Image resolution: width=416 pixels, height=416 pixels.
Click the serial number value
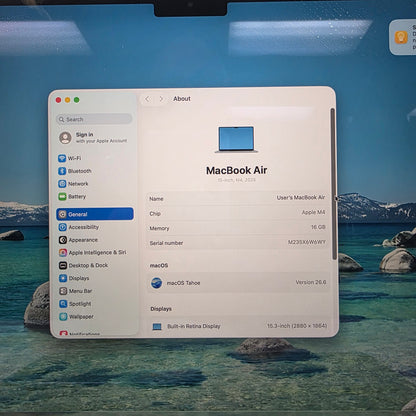point(307,242)
